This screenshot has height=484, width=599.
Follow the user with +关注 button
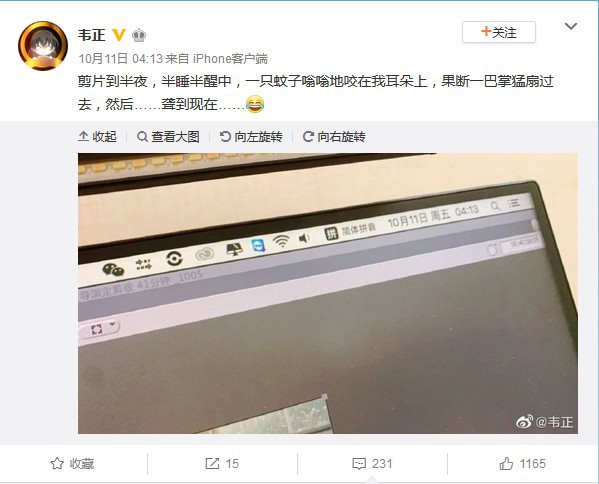point(499,32)
